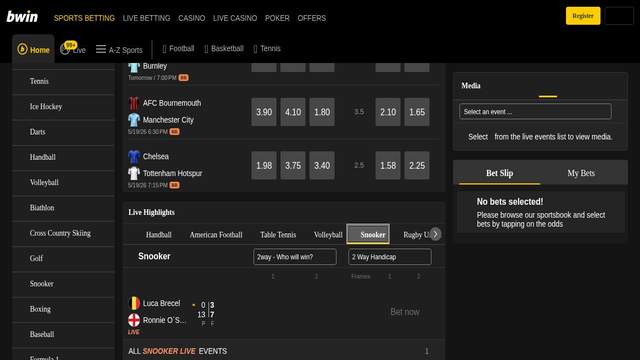This screenshot has height=360, width=640.
Task: Go to the Casino section
Action: tap(191, 18)
